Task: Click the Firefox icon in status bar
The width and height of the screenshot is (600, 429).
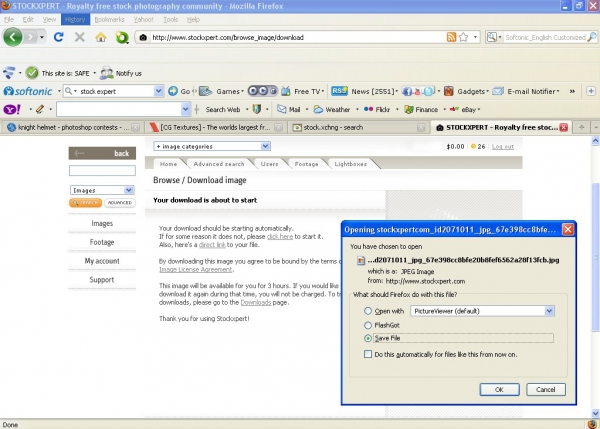Action: pyautogui.click(x=592, y=424)
